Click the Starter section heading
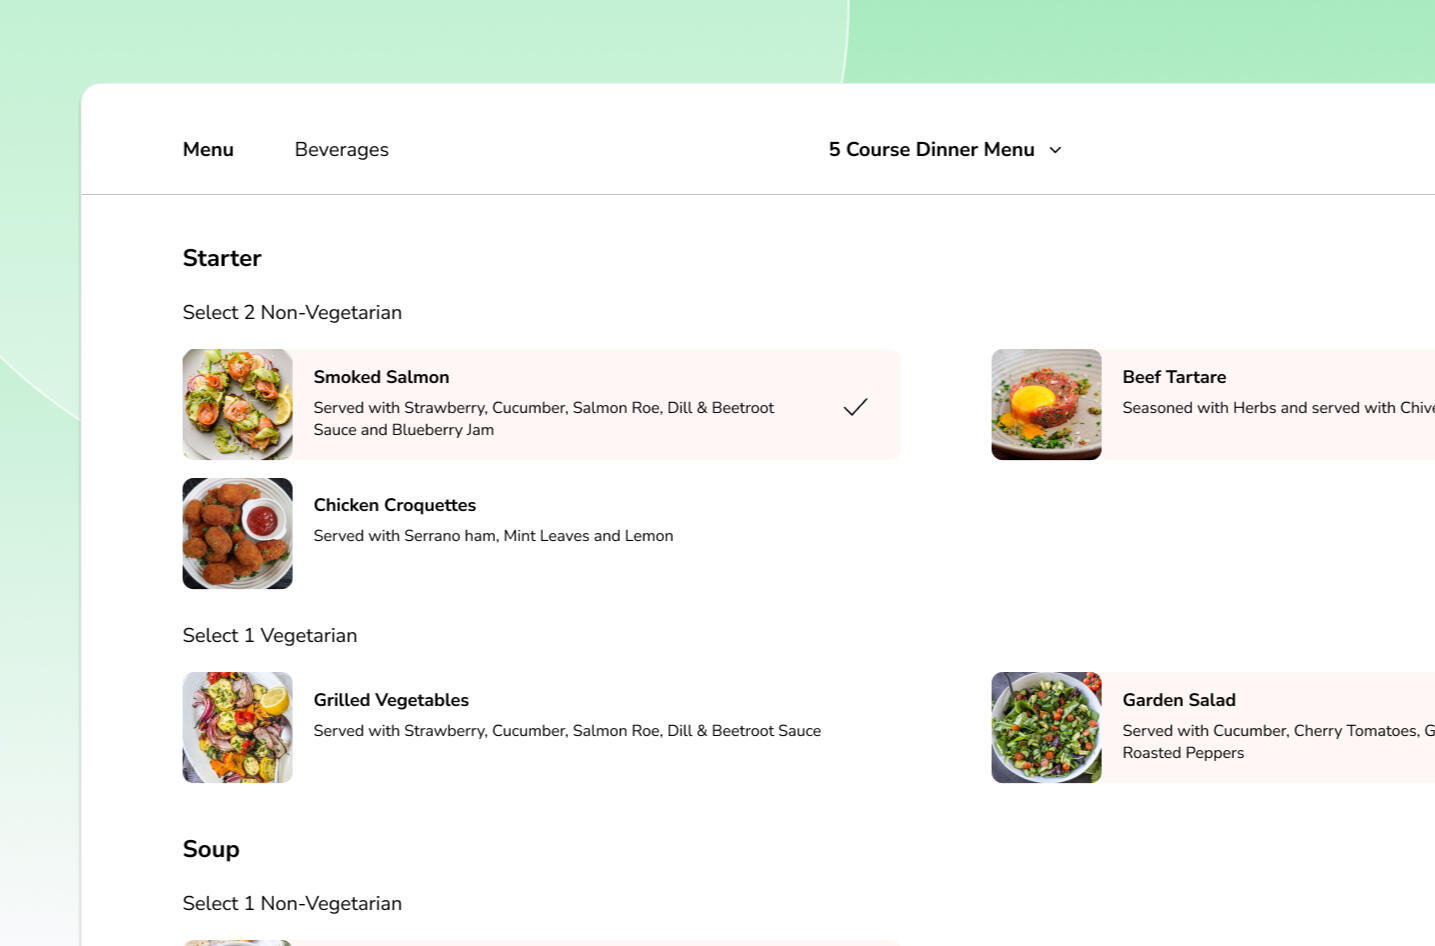The height and width of the screenshot is (946, 1435). (222, 258)
